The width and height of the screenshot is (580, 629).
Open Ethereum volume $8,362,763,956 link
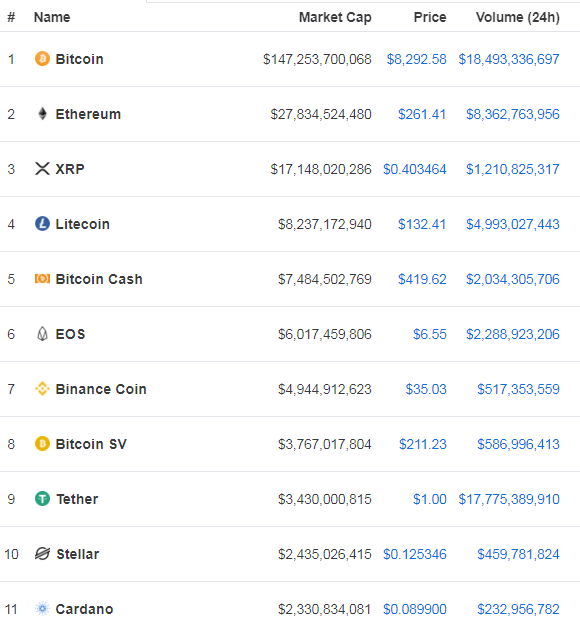tap(513, 114)
